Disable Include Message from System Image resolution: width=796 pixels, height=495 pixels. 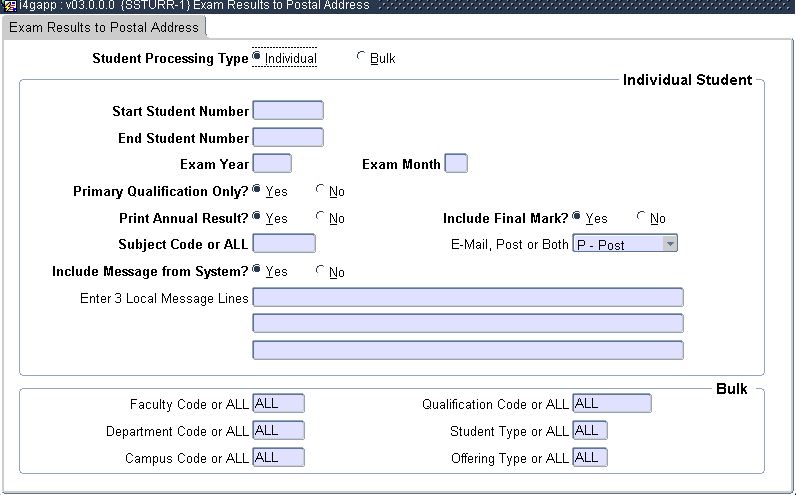click(321, 271)
